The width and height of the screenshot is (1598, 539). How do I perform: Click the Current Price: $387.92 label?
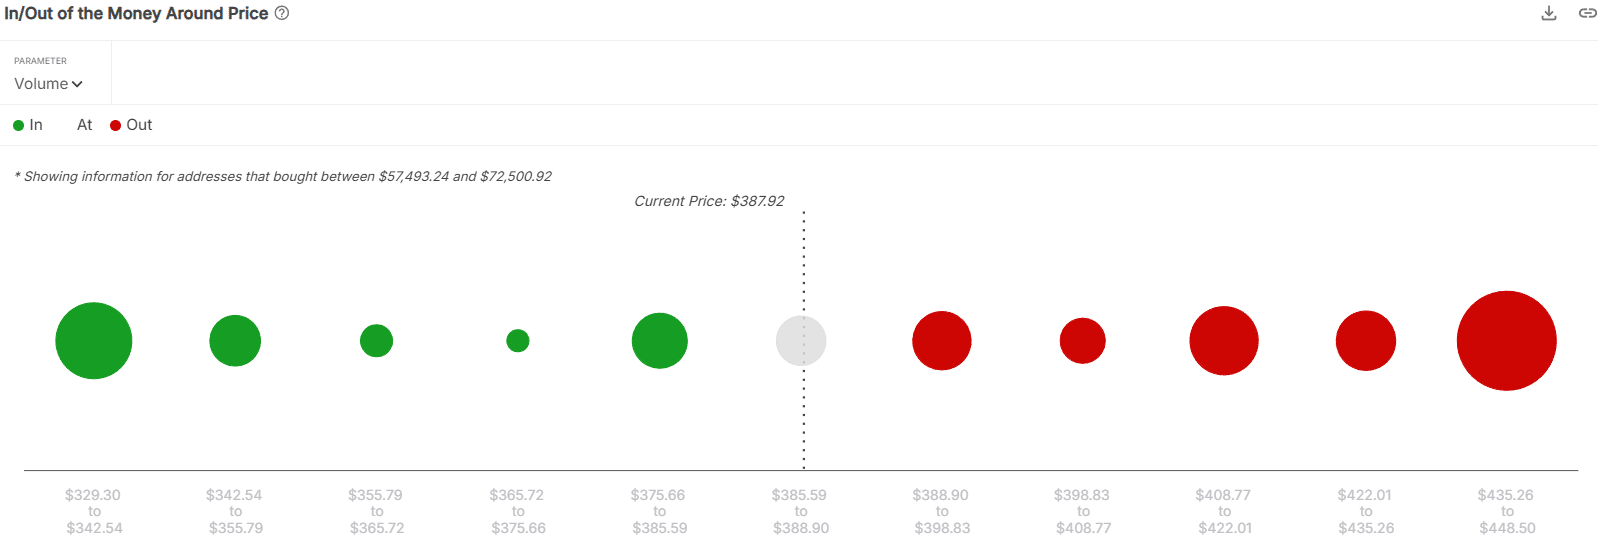tap(709, 201)
